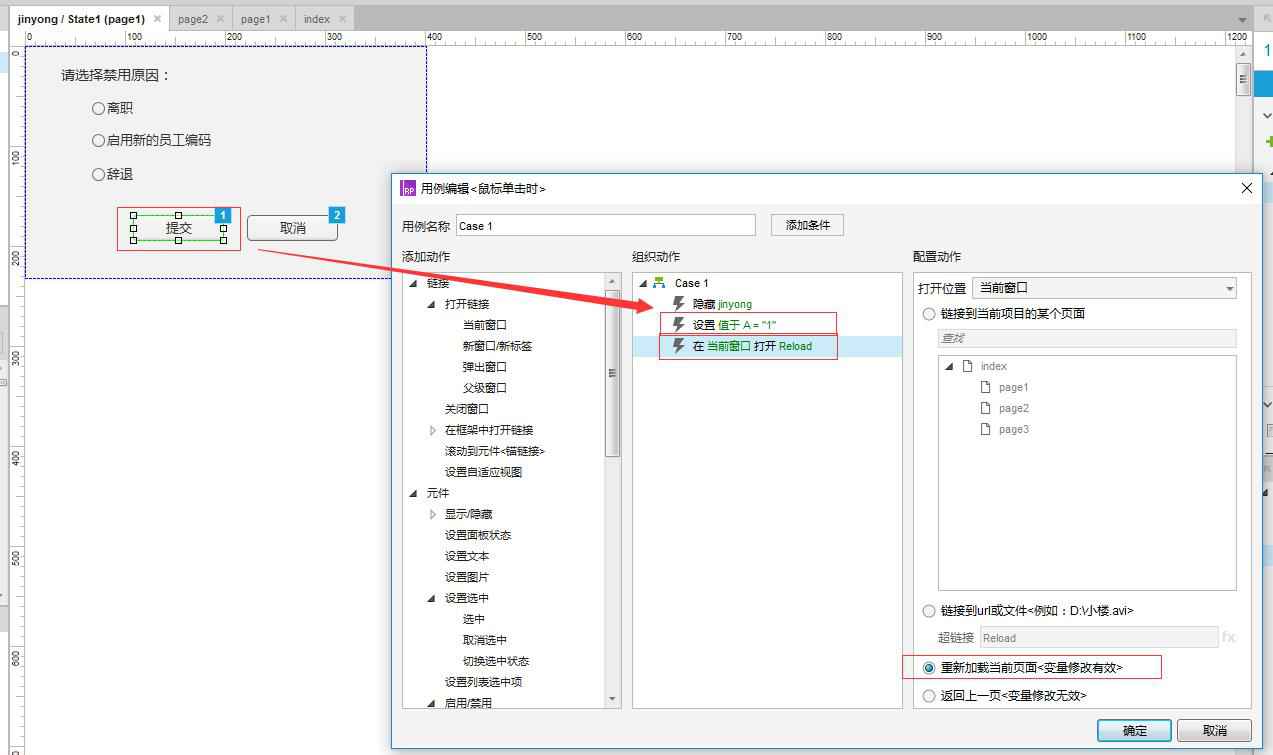This screenshot has height=755, width=1273.
Task: Add the 设置列表选中项 action
Action: 484,682
